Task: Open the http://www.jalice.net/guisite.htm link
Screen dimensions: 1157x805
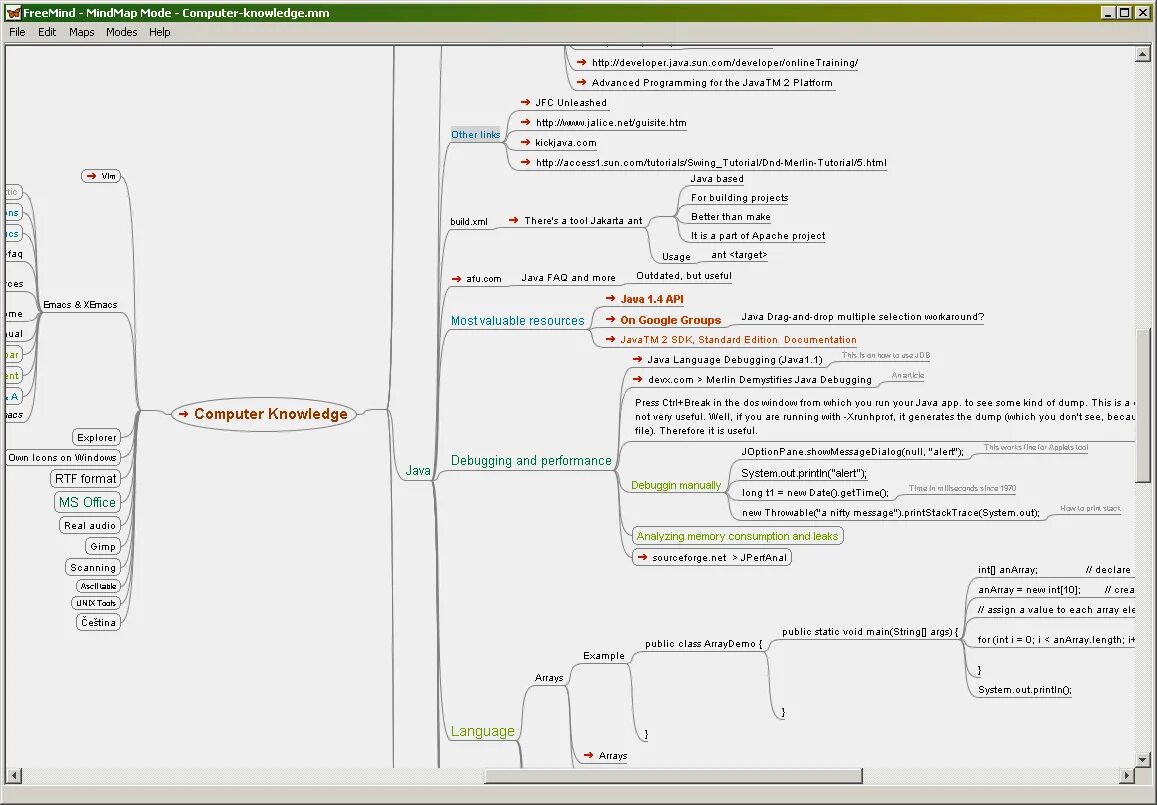Action: (611, 123)
